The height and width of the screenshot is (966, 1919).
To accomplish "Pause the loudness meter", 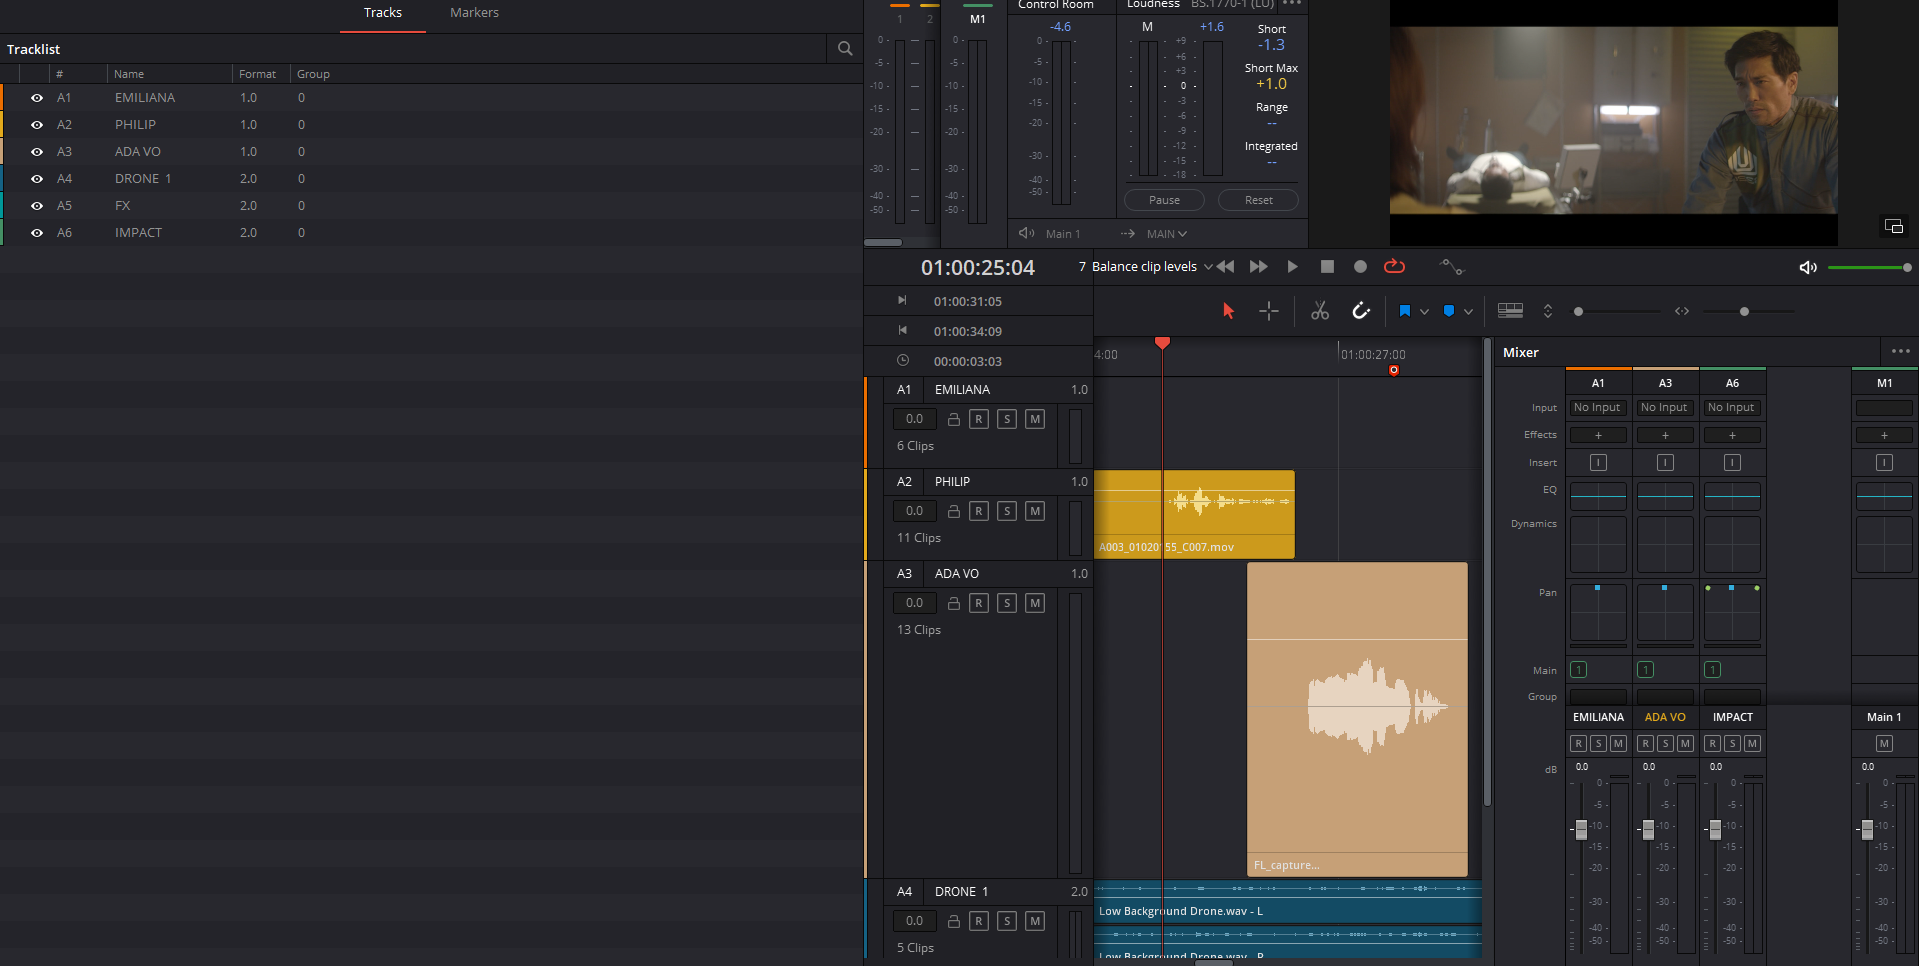I will coord(1164,200).
